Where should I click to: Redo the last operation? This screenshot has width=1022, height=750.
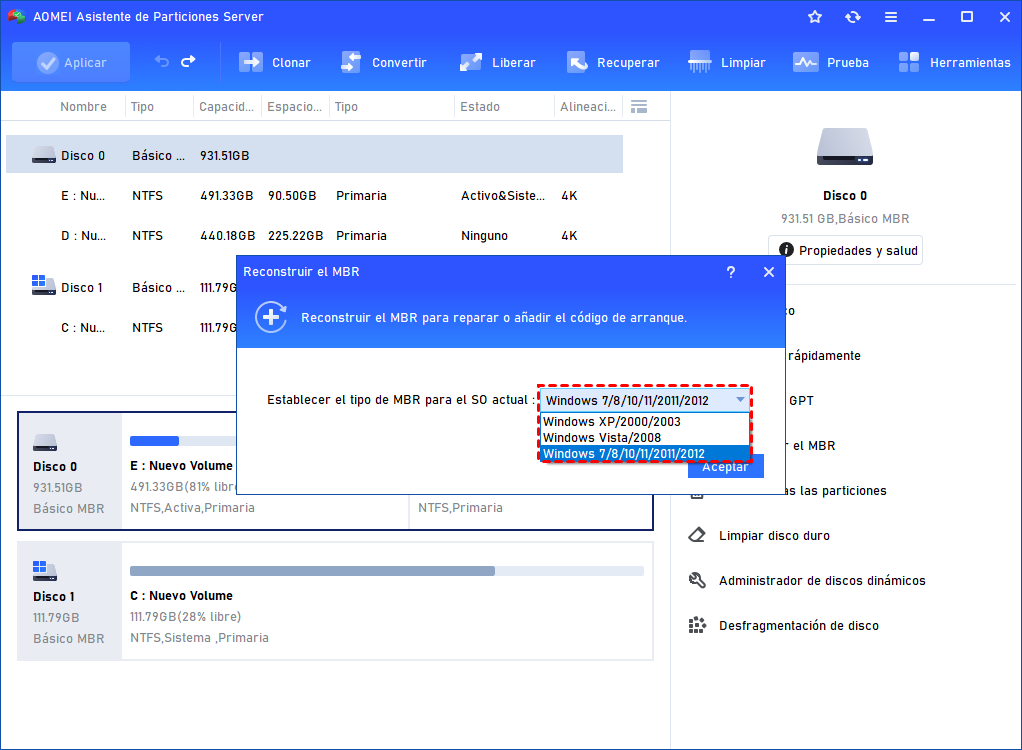point(188,61)
